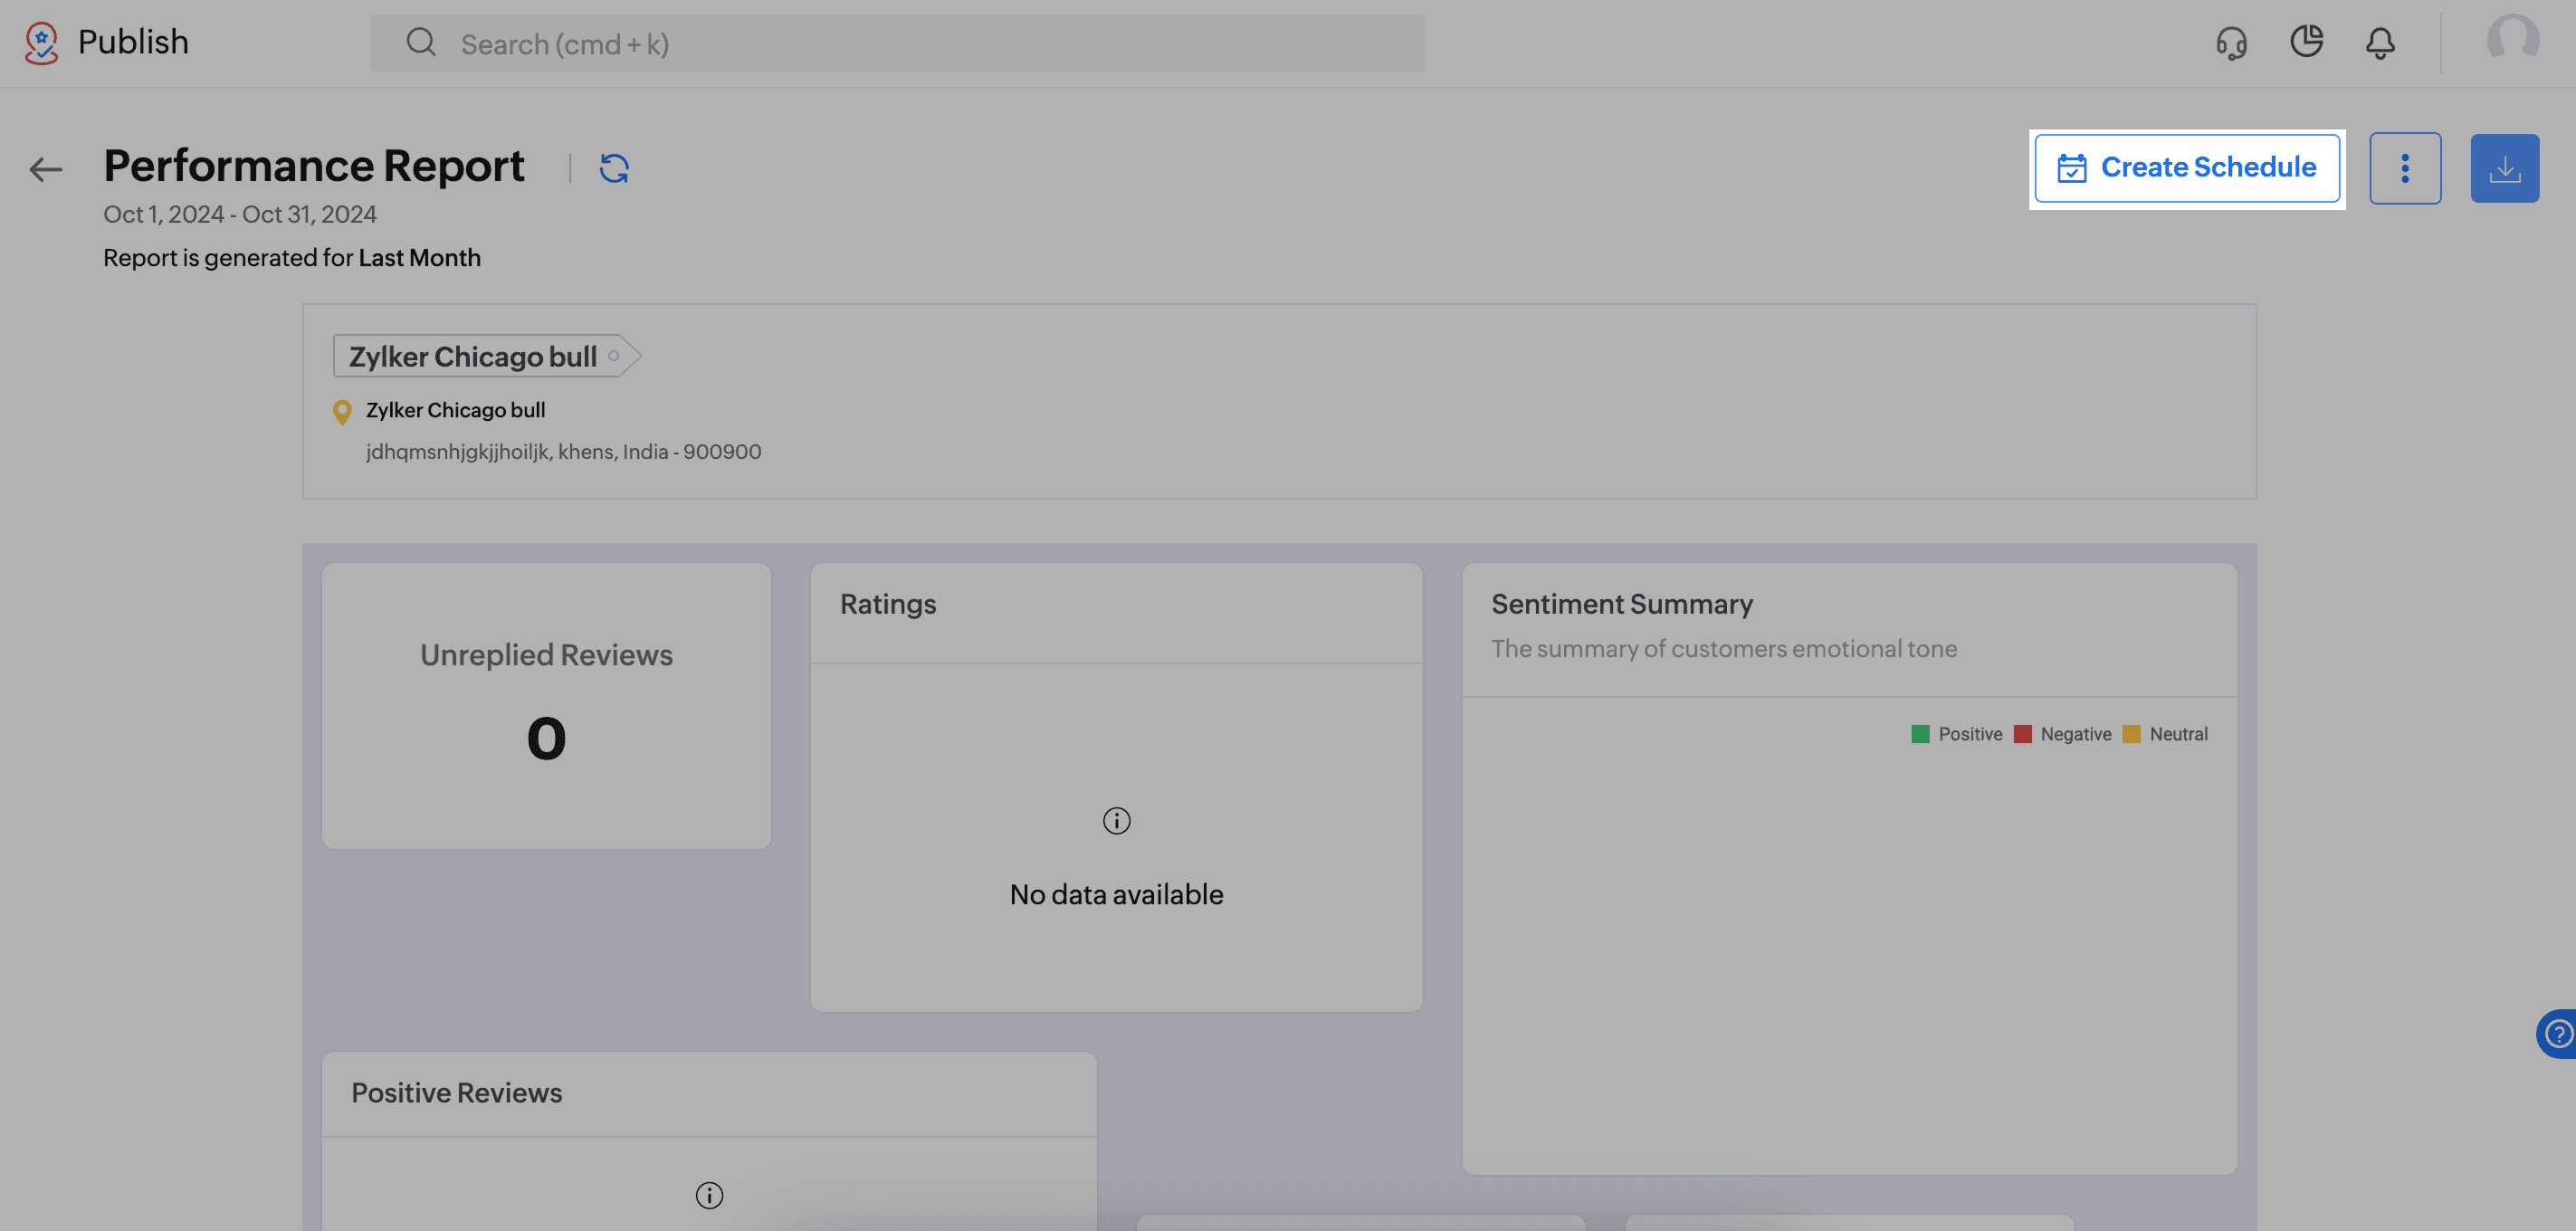Image resolution: width=2576 pixels, height=1231 pixels.
Task: Click the Publish app logo icon
Action: (41, 43)
